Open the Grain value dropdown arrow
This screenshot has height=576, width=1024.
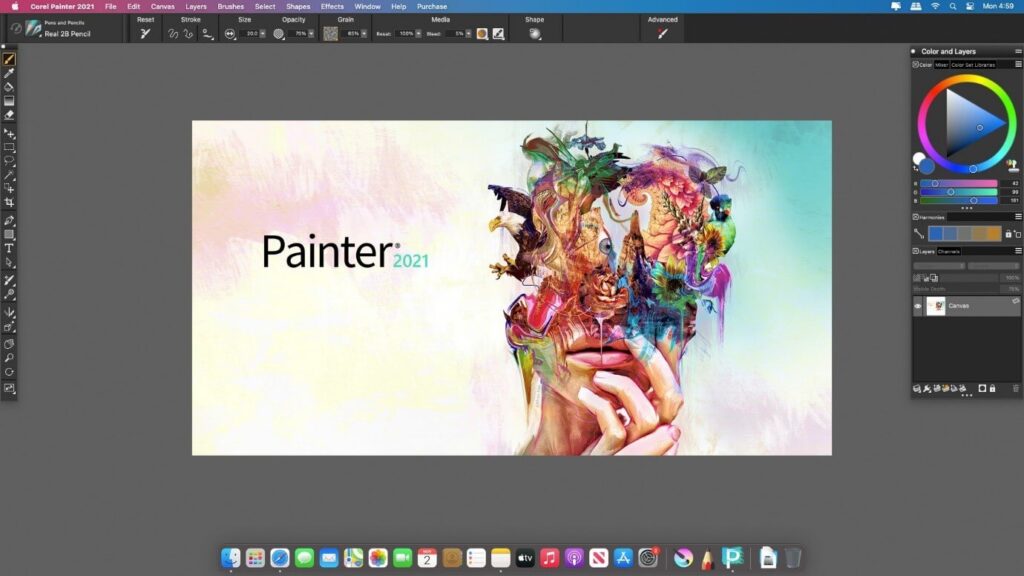pyautogui.click(x=364, y=34)
